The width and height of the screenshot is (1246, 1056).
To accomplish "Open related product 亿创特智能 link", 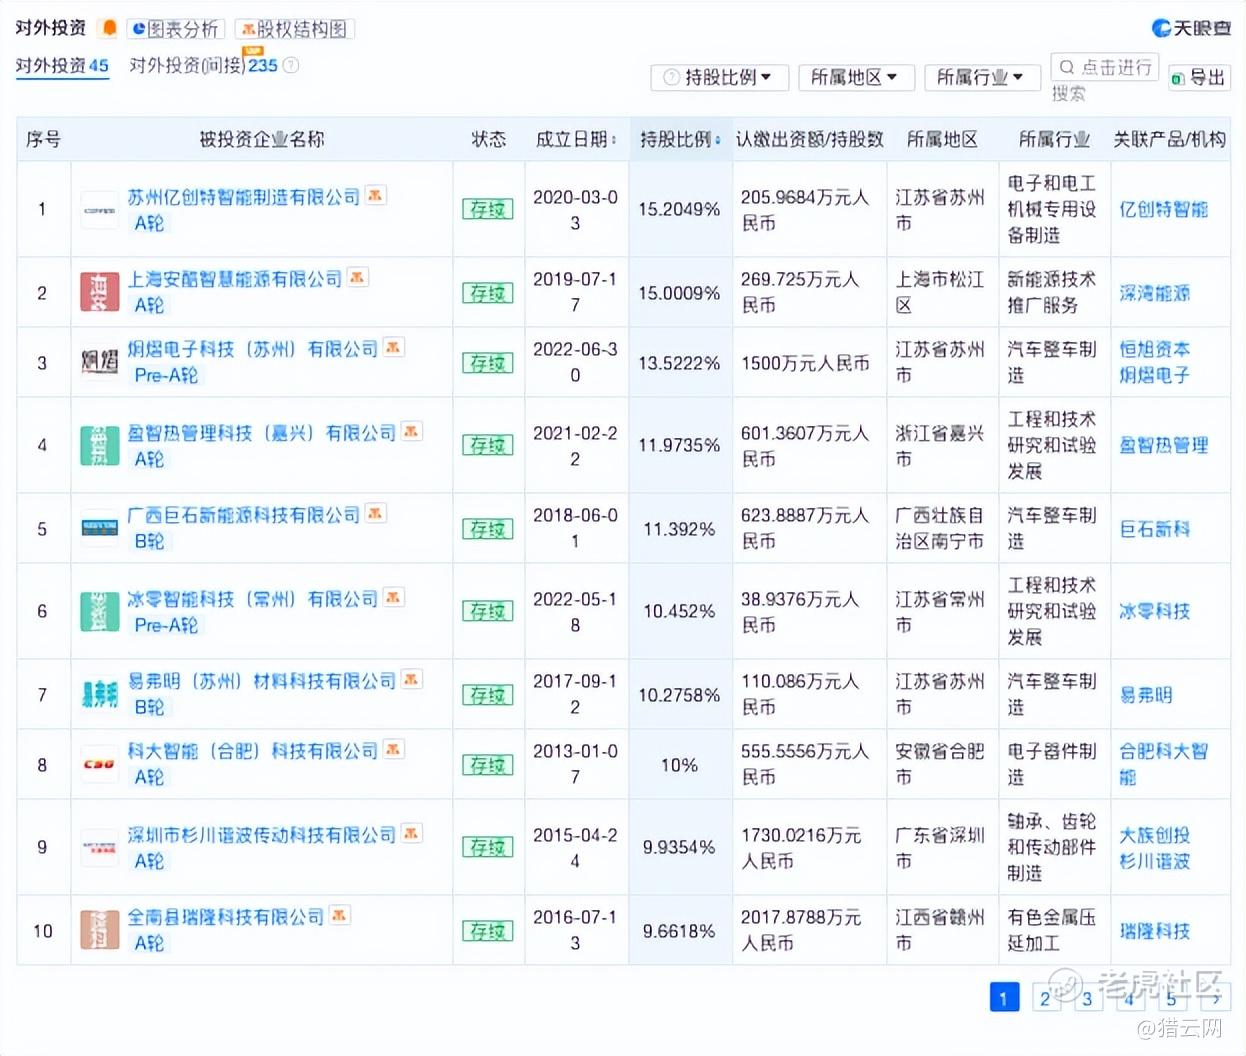I will point(1163,210).
